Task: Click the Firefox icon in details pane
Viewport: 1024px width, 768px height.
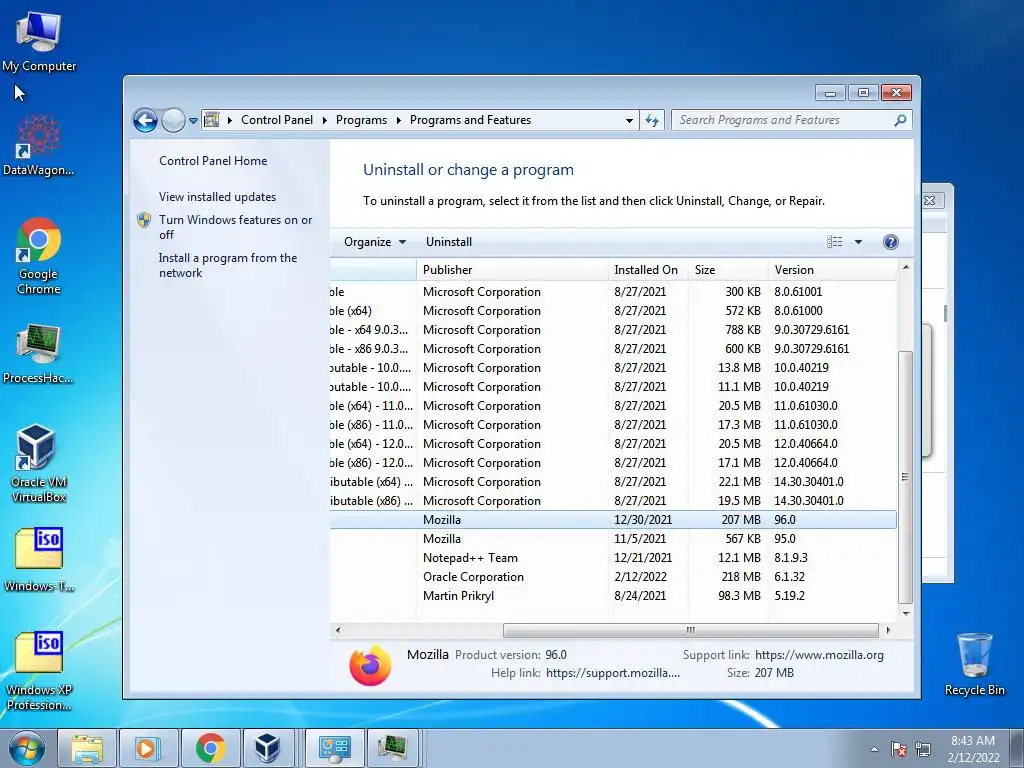Action: click(370, 665)
